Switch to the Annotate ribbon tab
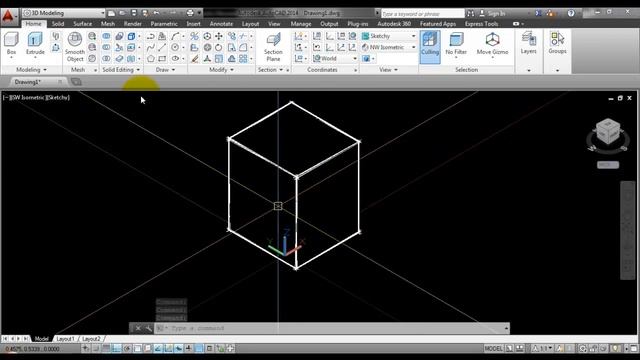640x360 pixels. (x=221, y=24)
